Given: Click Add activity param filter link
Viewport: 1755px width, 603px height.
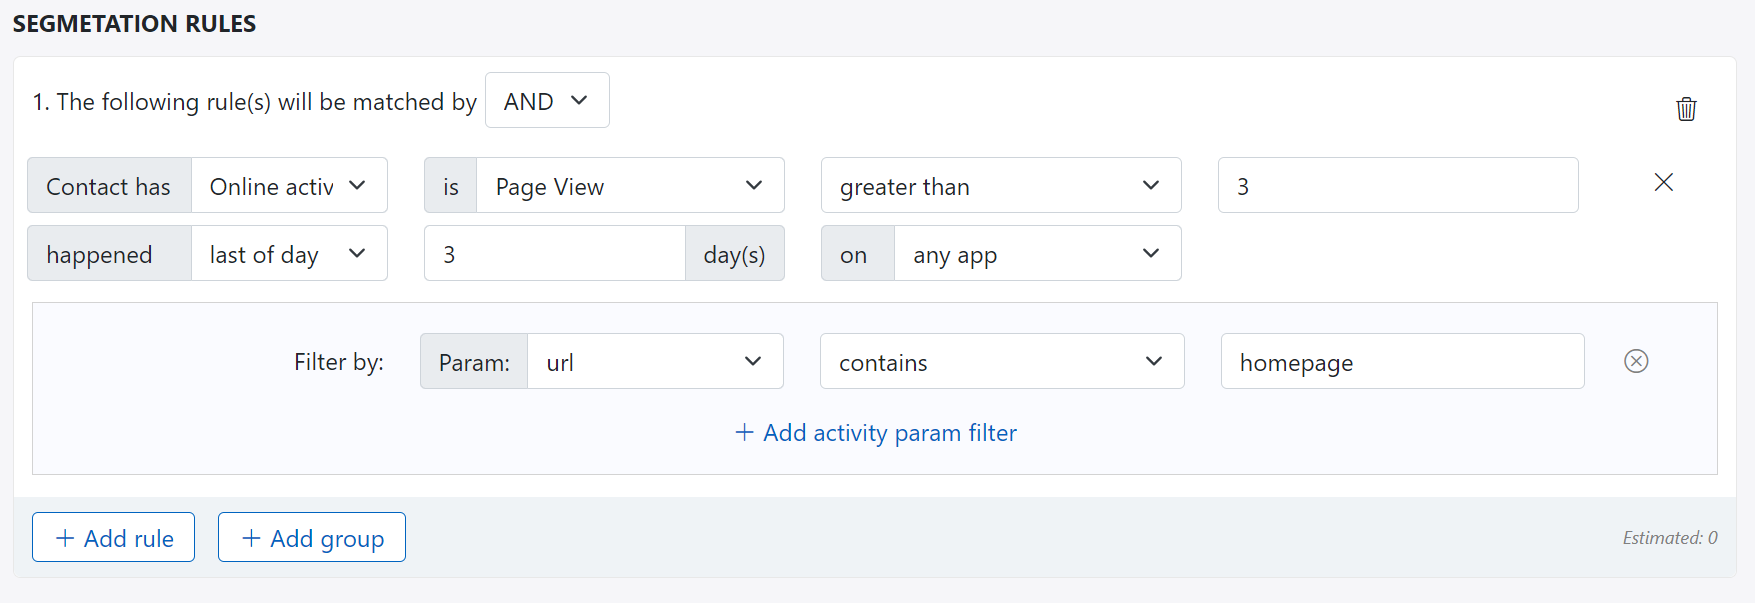Looking at the screenshot, I should coord(876,433).
